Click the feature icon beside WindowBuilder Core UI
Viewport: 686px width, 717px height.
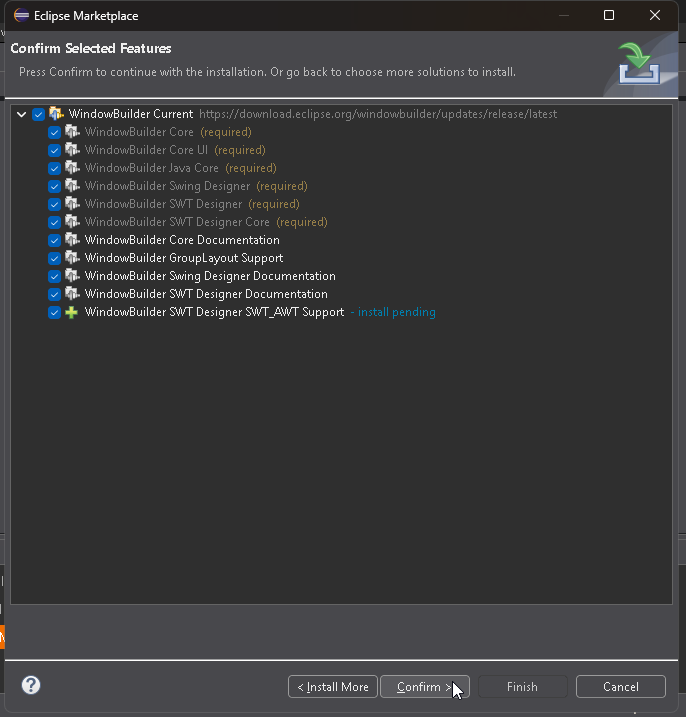coord(72,150)
